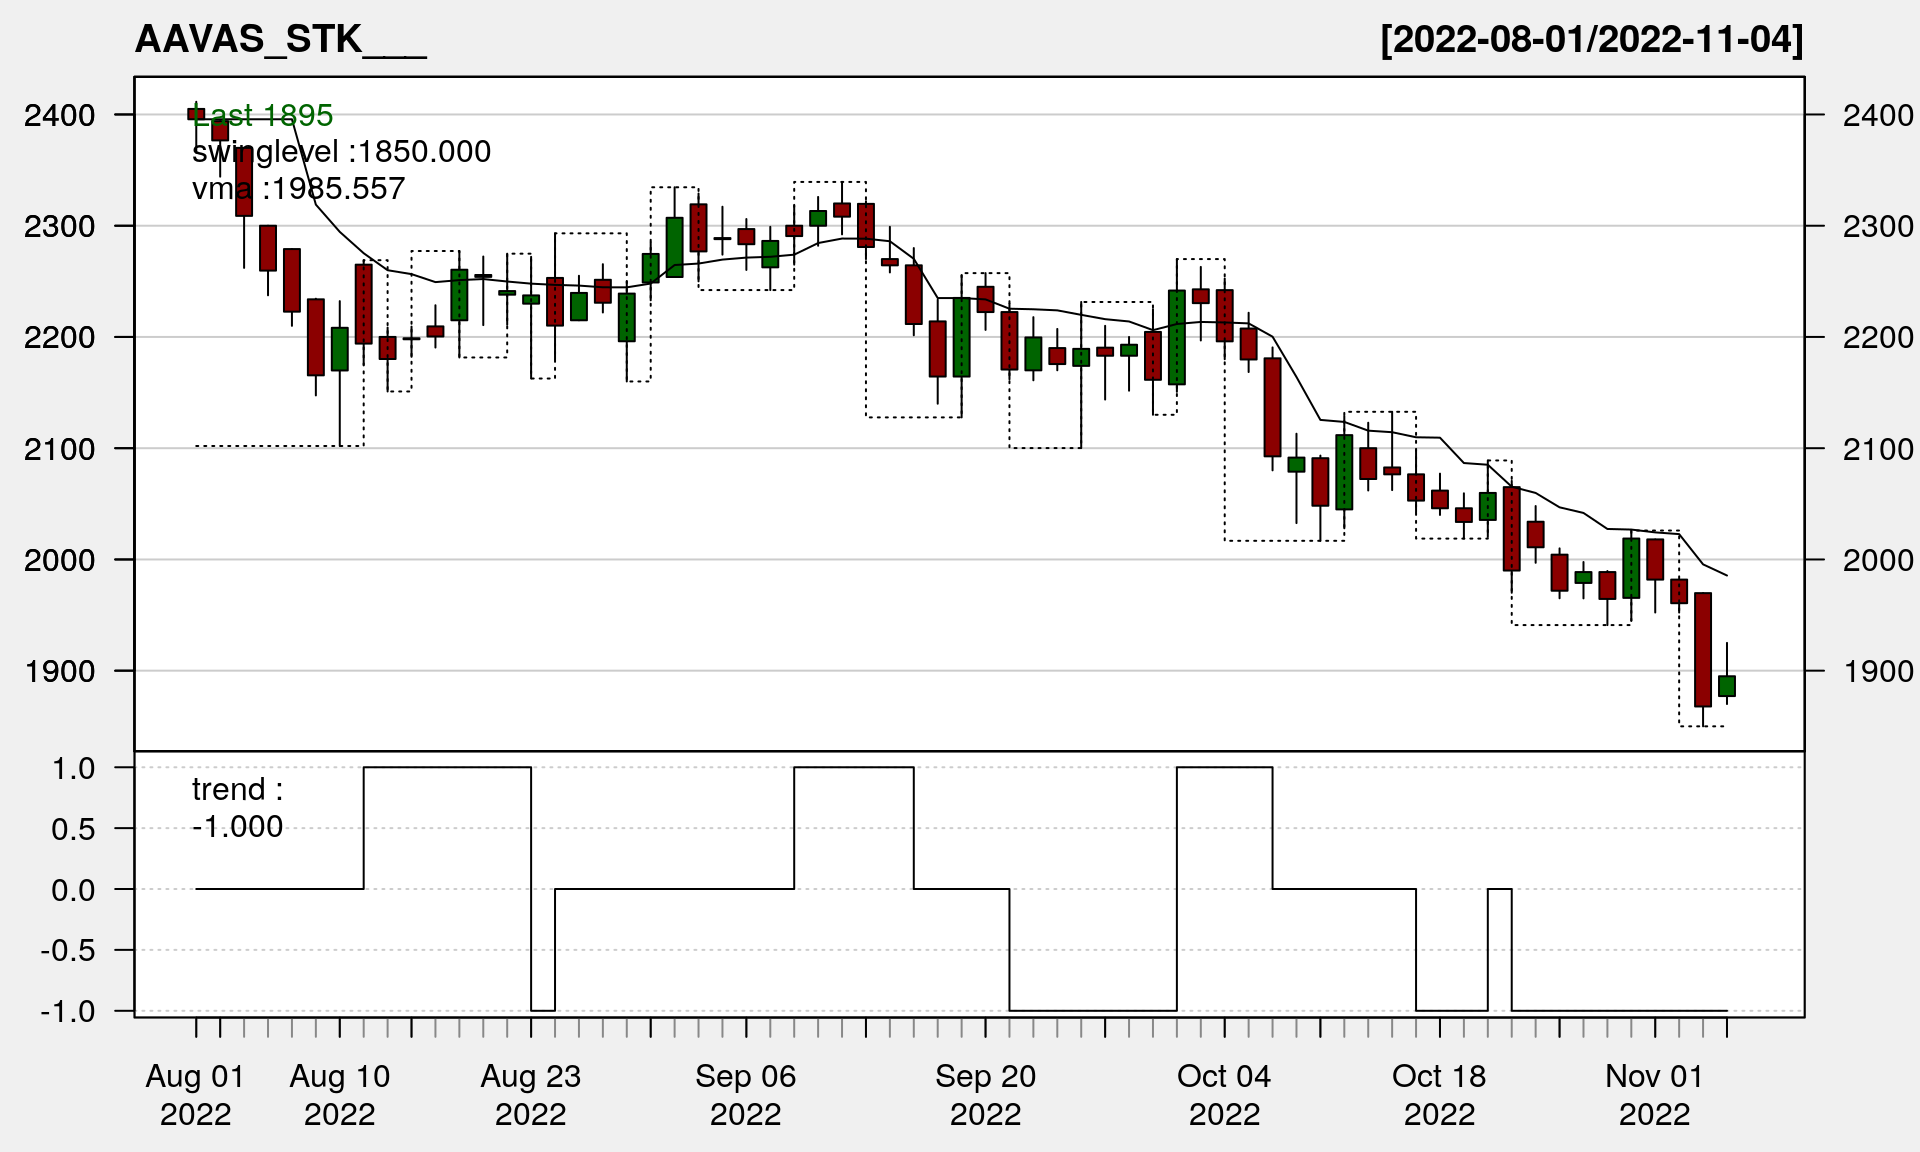Click the Nov 01 2022 axis label
Viewport: 1920px width, 1152px height.
tap(1654, 1095)
